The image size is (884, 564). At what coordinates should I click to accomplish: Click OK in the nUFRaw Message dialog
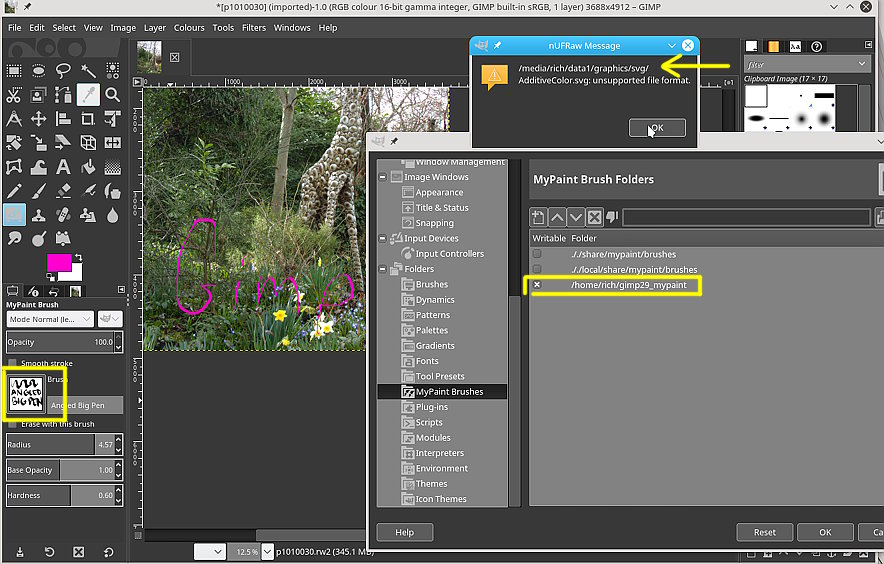[x=657, y=128]
